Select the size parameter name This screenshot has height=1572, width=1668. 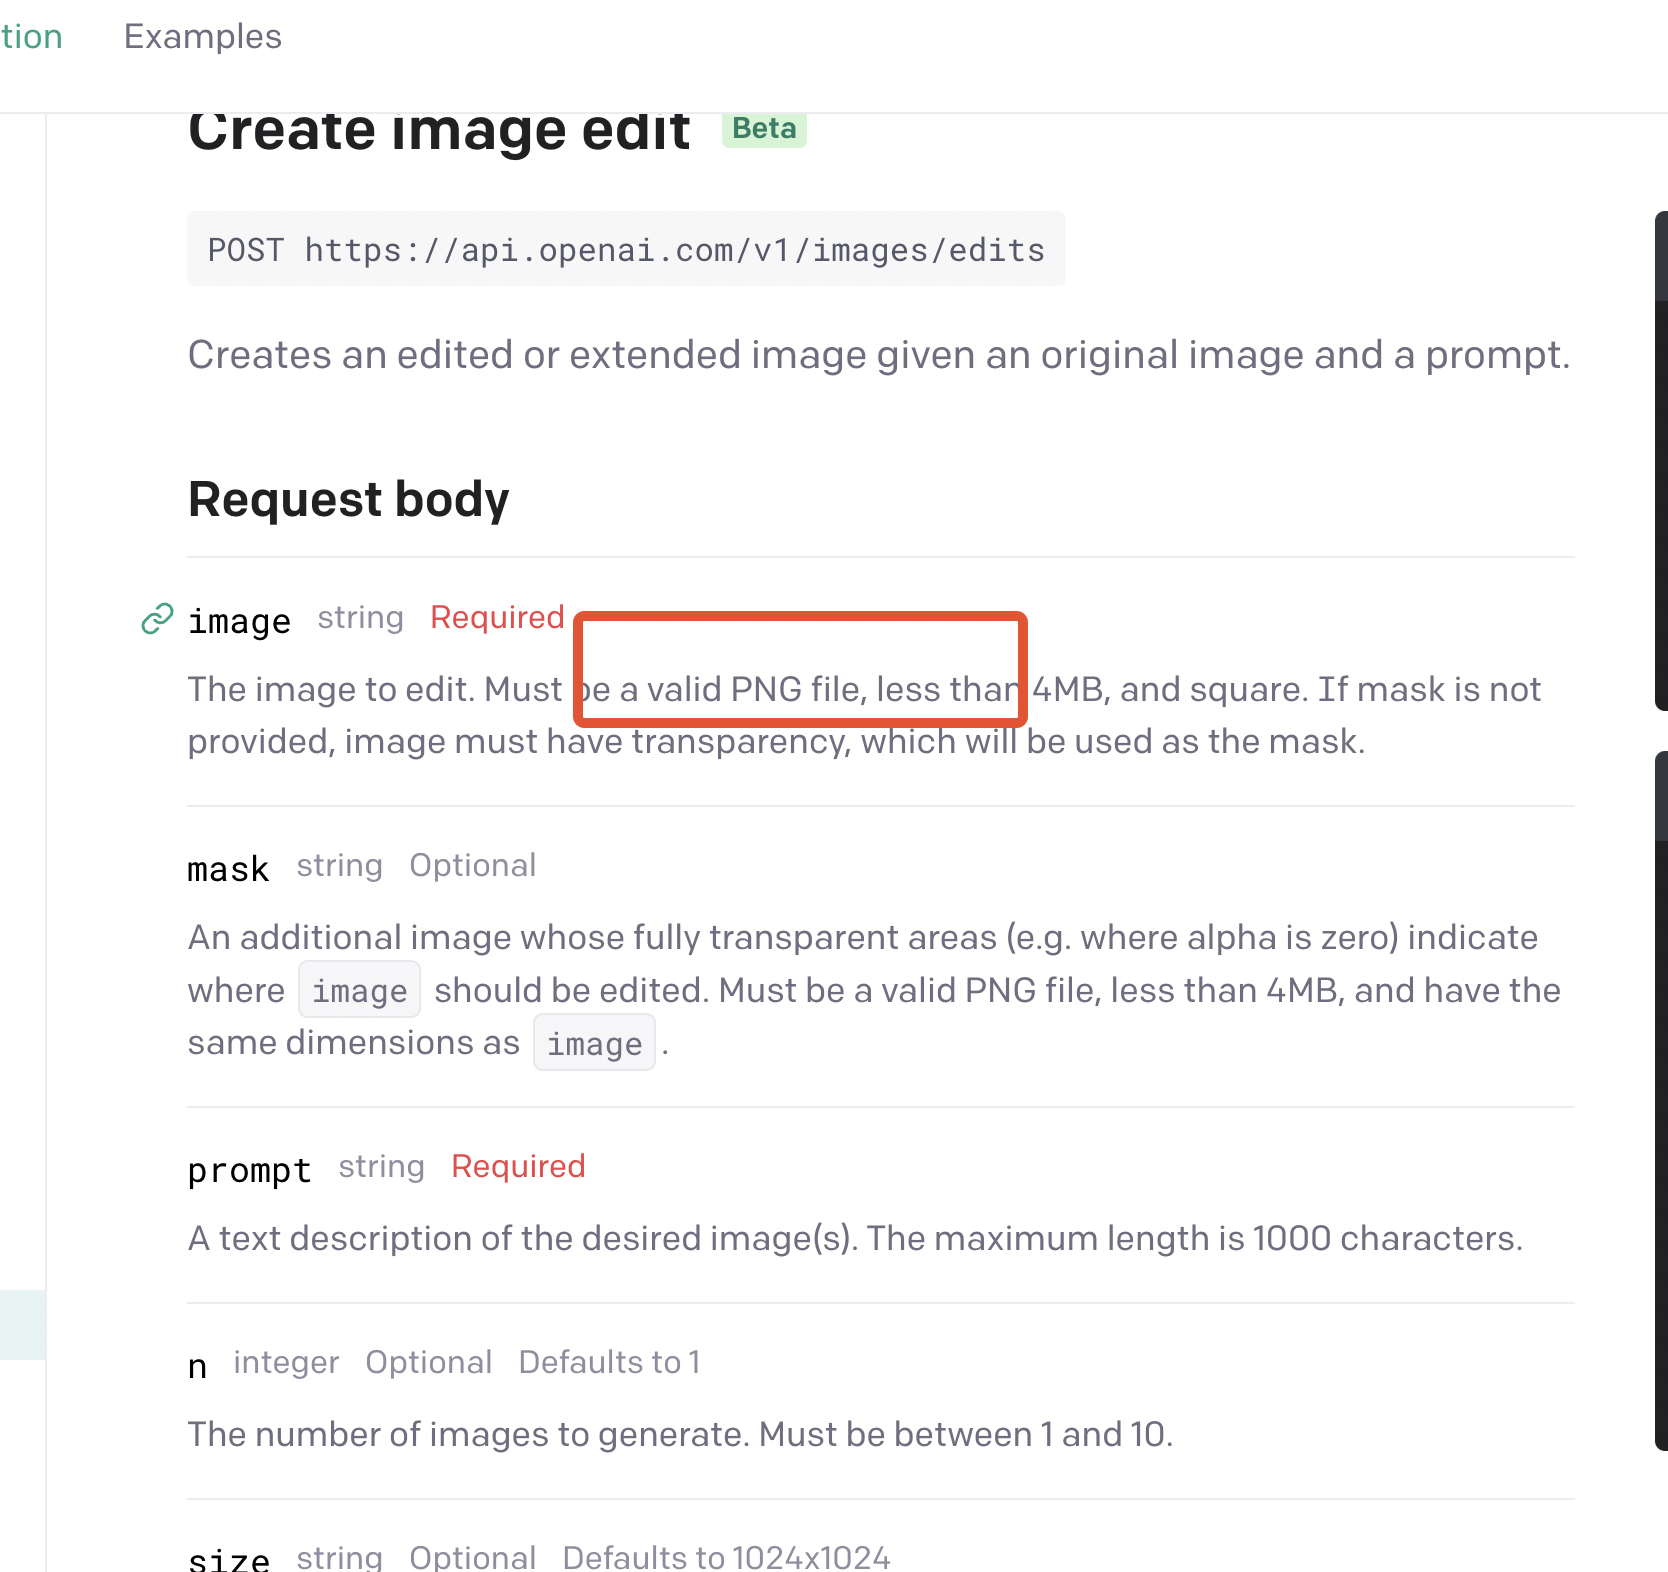[x=228, y=1555]
